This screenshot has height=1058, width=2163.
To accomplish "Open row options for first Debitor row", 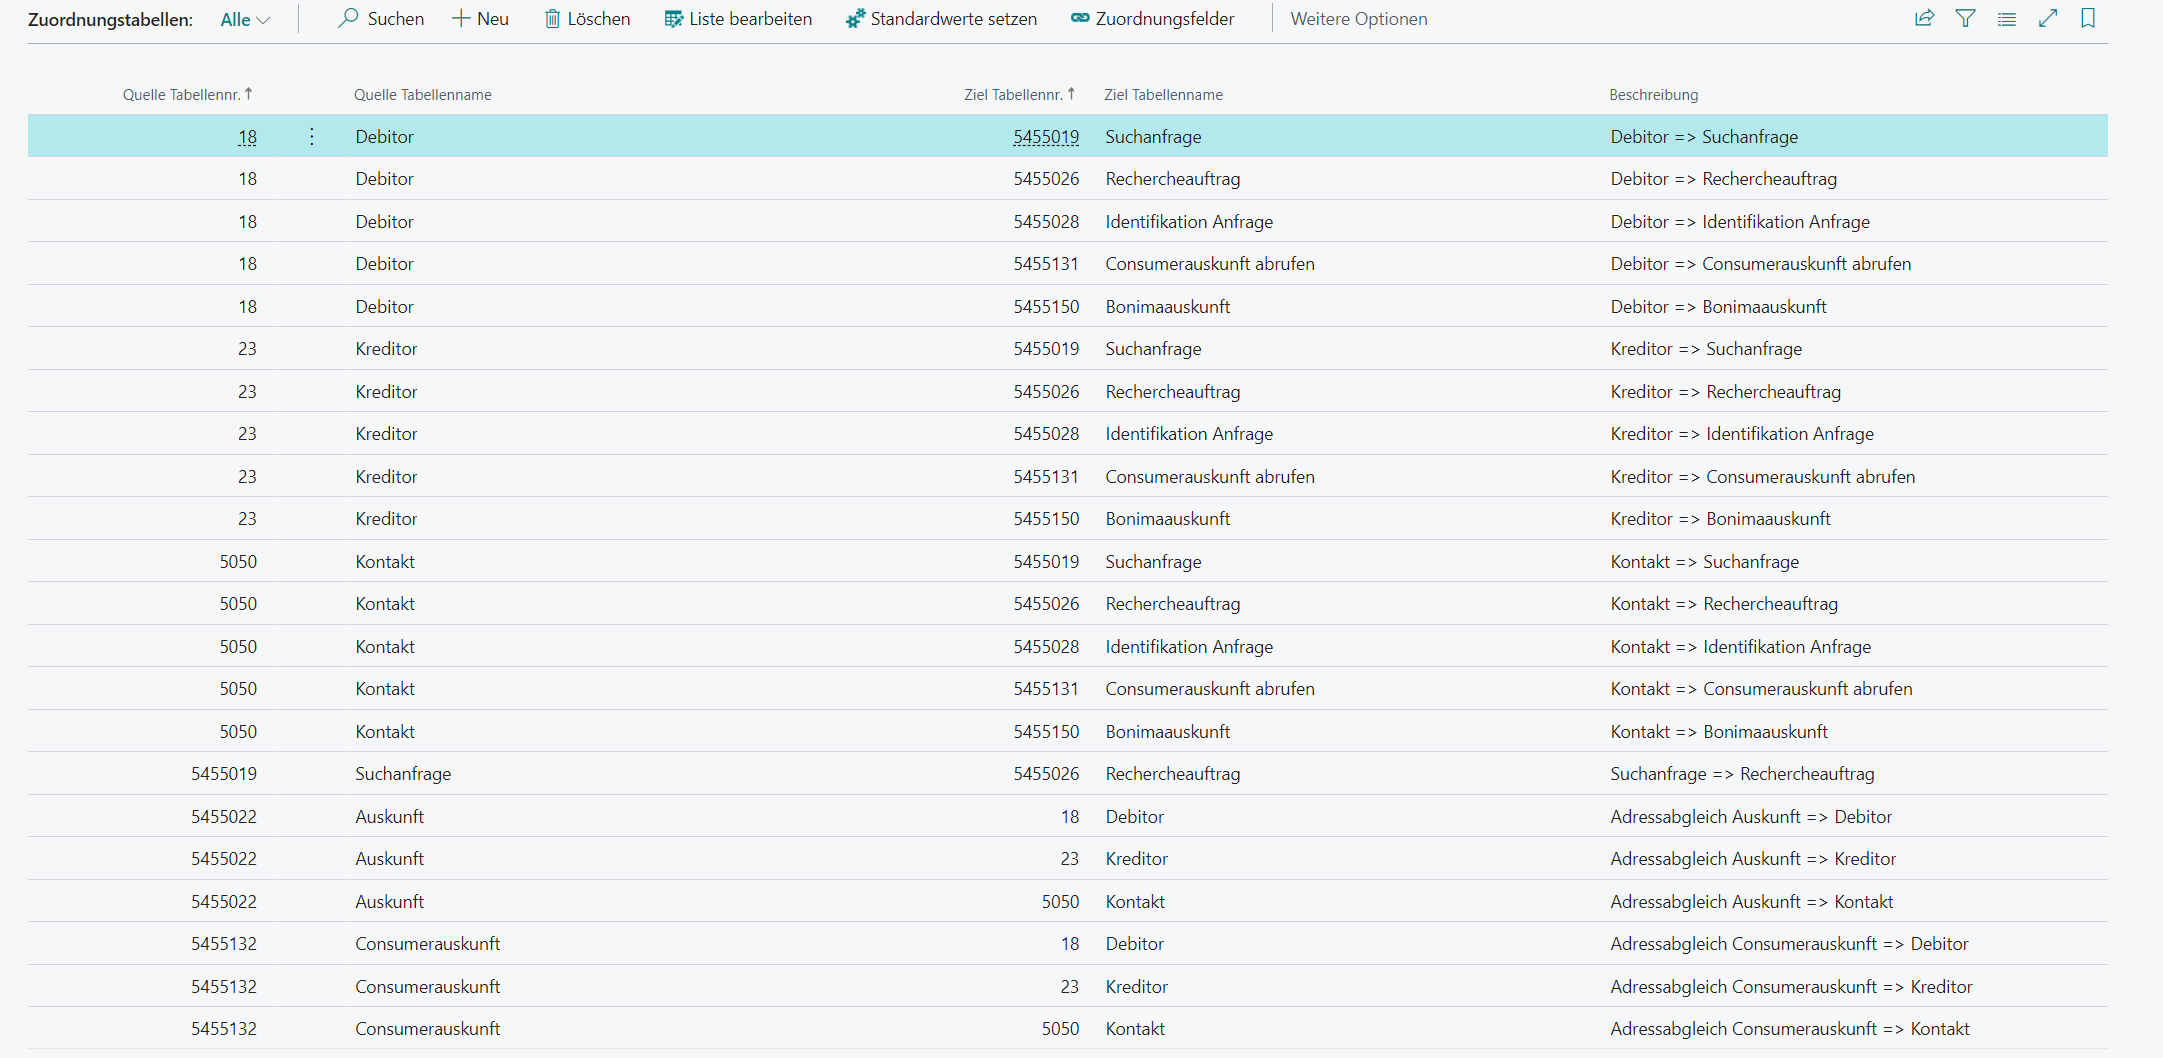I will (x=312, y=137).
